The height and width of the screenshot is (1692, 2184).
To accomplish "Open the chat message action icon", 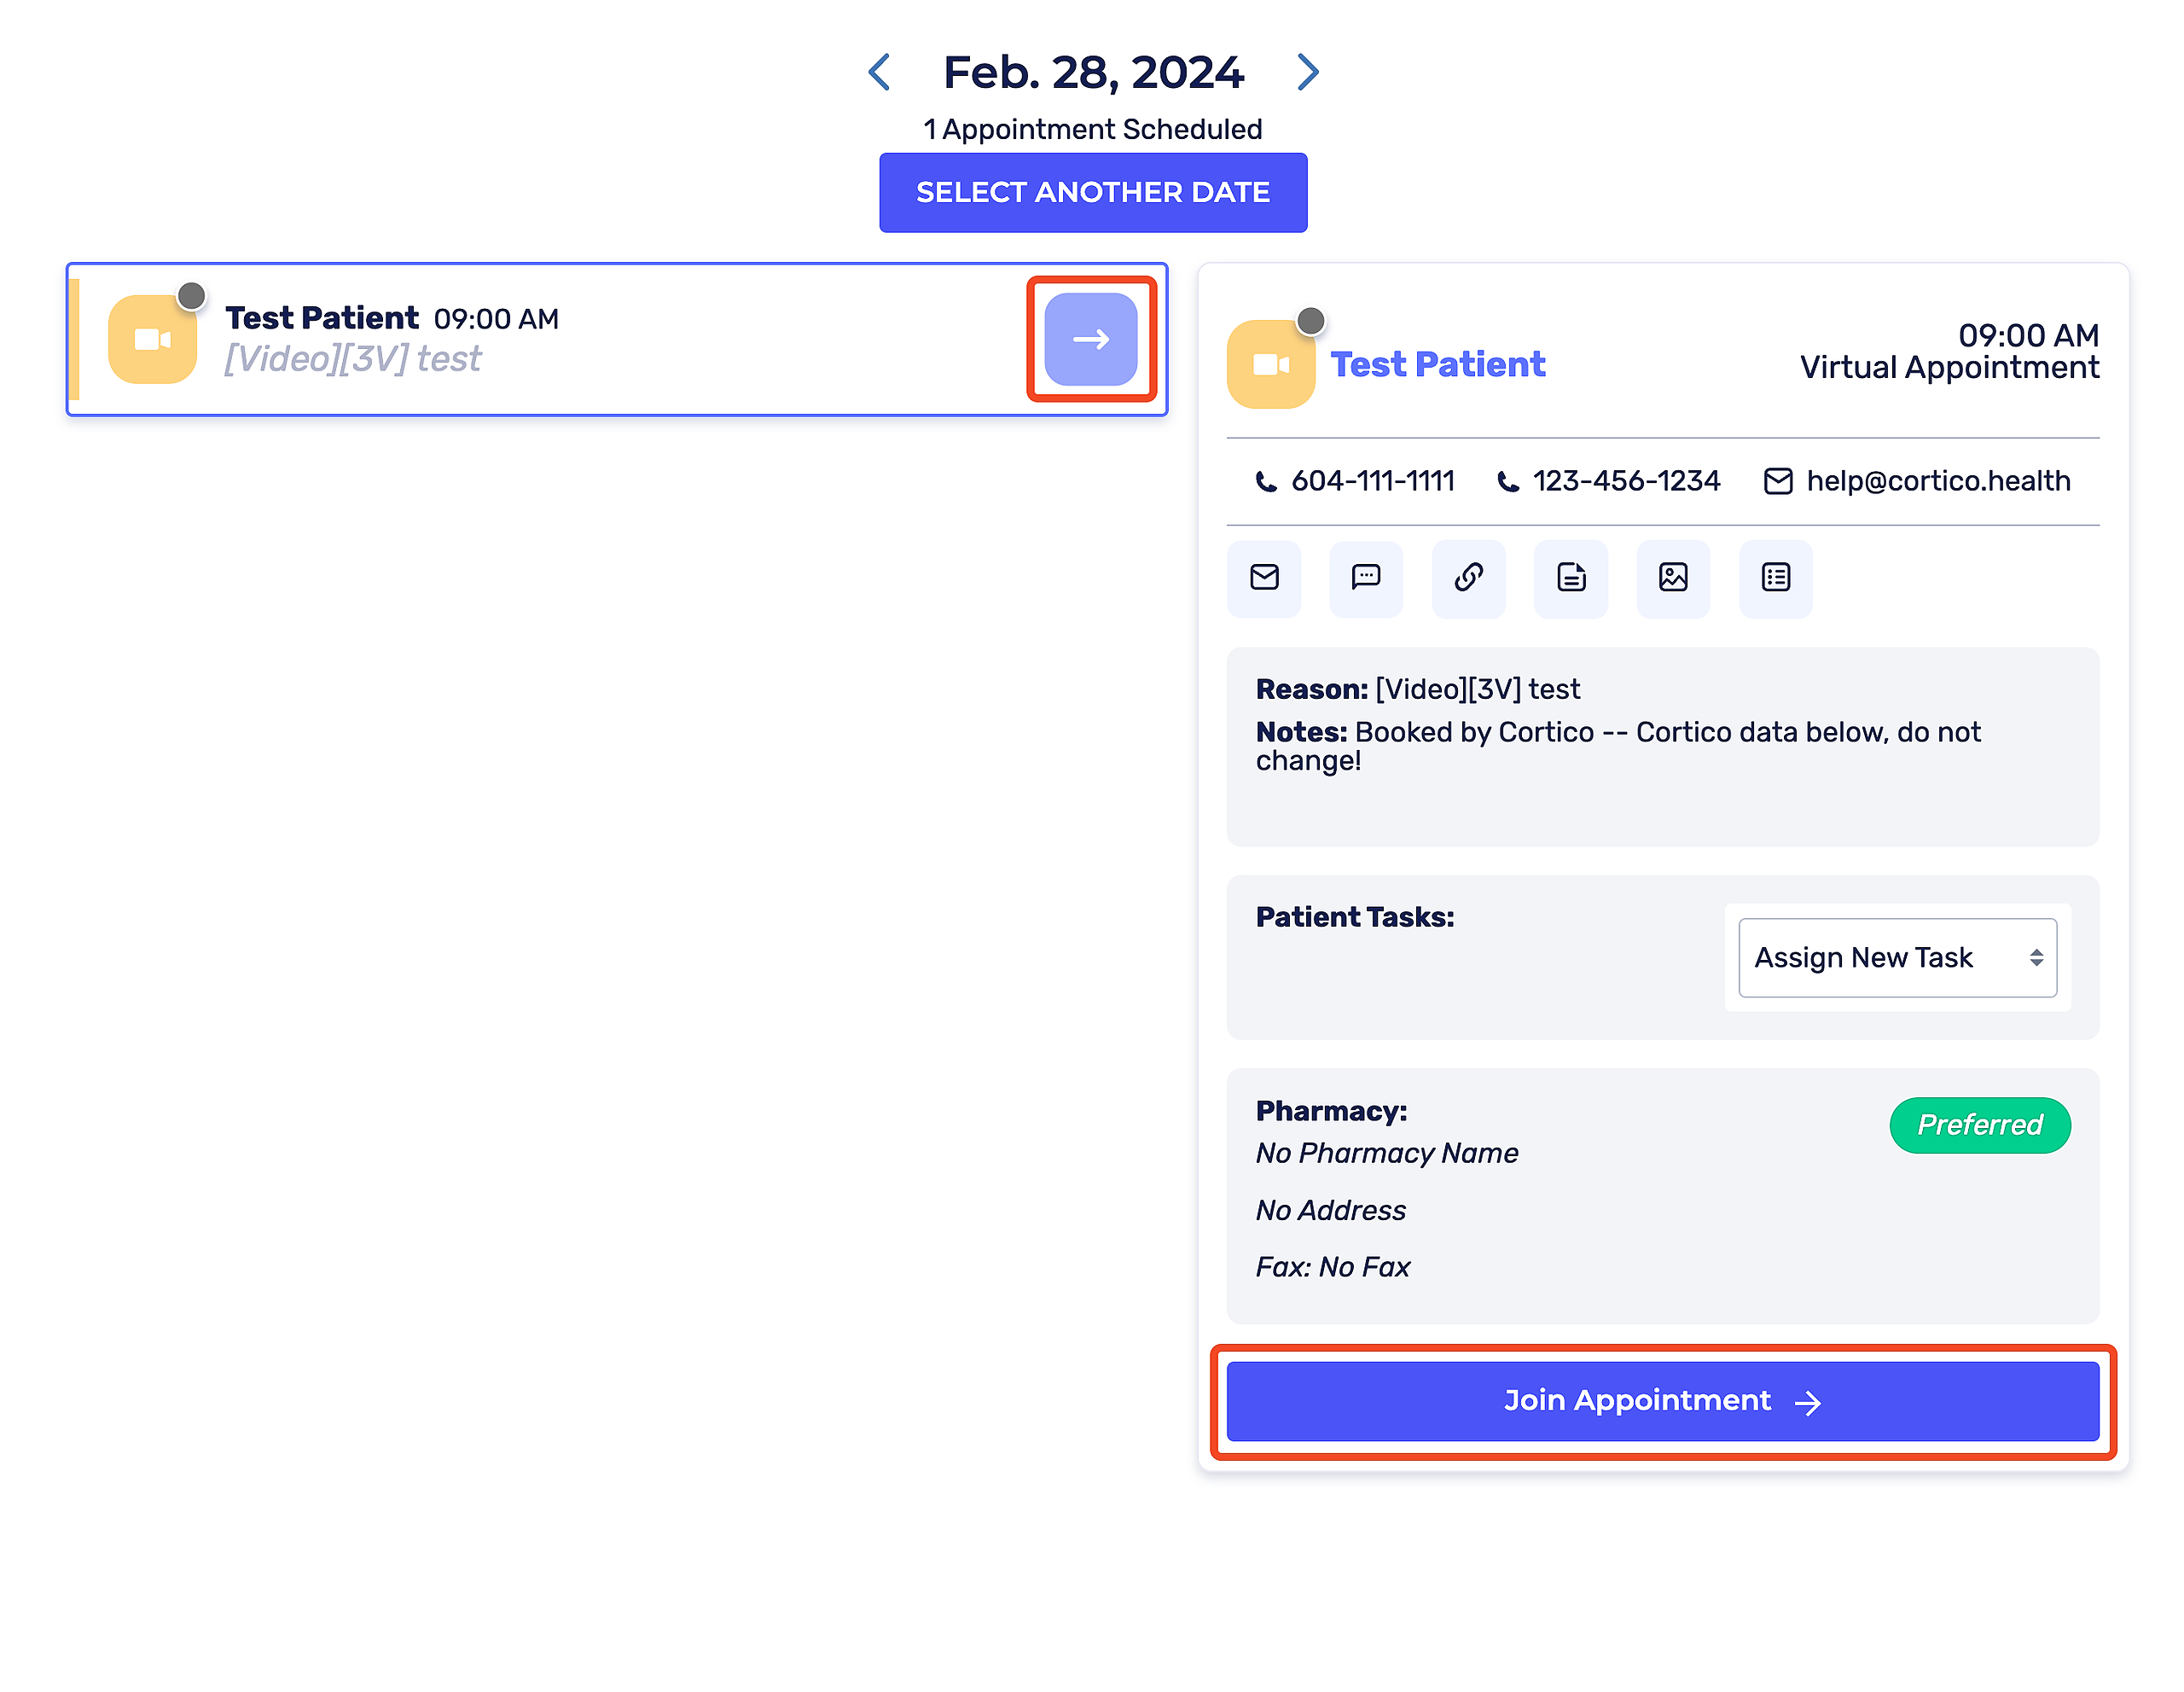I will coord(1366,578).
